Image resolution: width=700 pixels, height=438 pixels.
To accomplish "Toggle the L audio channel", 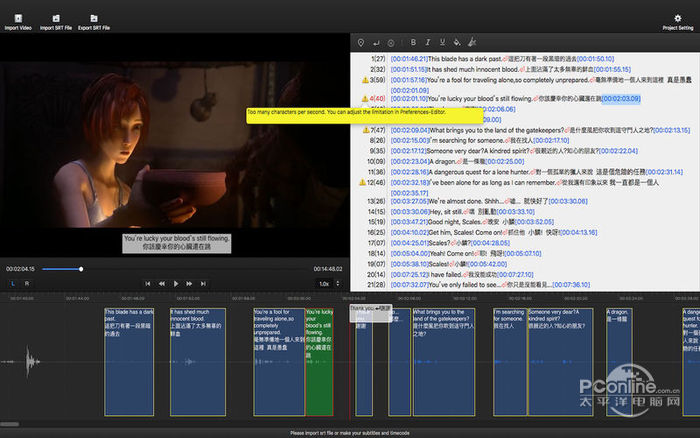I will click(14, 283).
